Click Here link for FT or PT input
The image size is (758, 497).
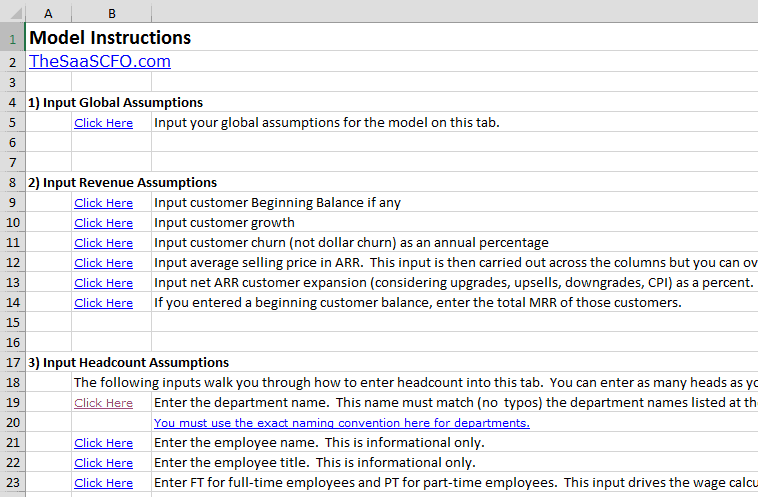click(103, 483)
